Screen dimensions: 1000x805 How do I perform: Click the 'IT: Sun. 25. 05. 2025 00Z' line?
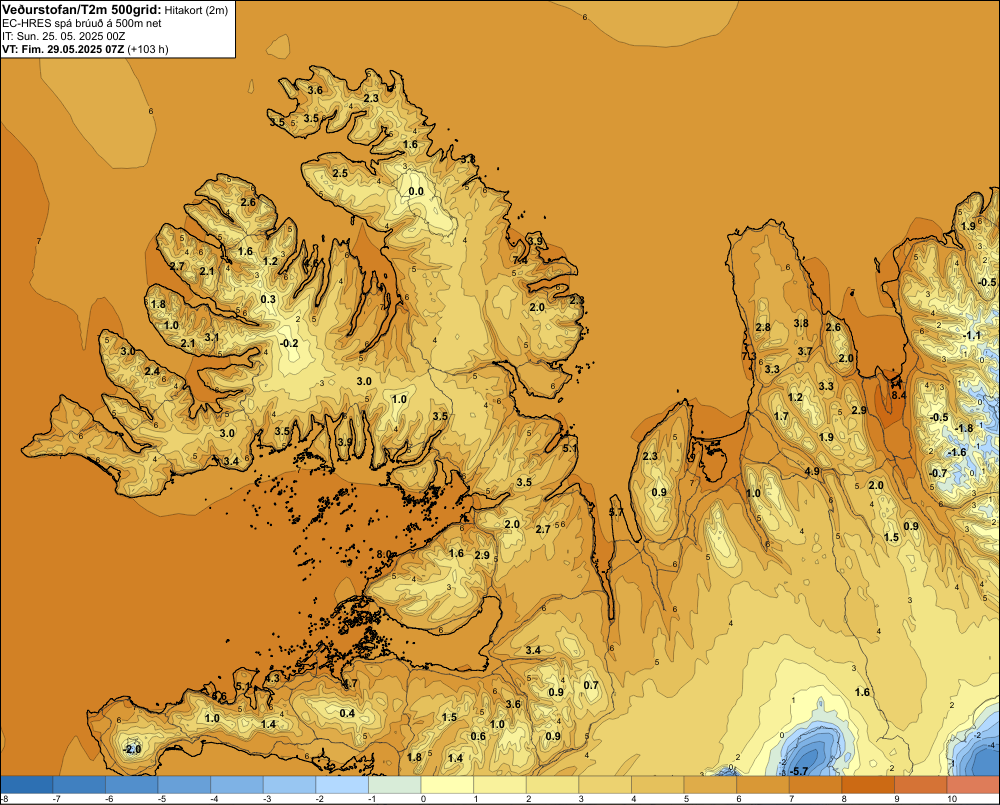[x=64, y=36]
